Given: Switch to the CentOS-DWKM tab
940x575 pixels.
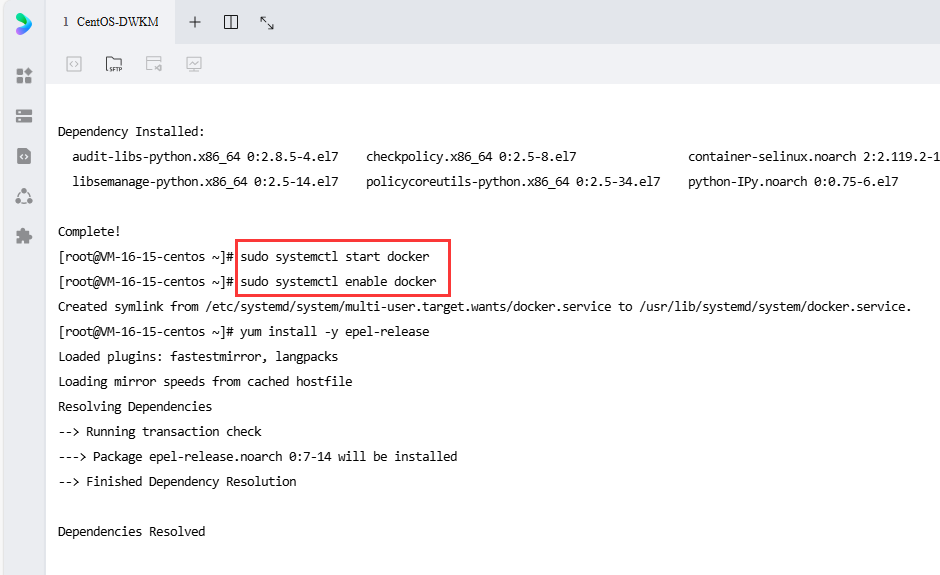Looking at the screenshot, I should click(x=111, y=22).
